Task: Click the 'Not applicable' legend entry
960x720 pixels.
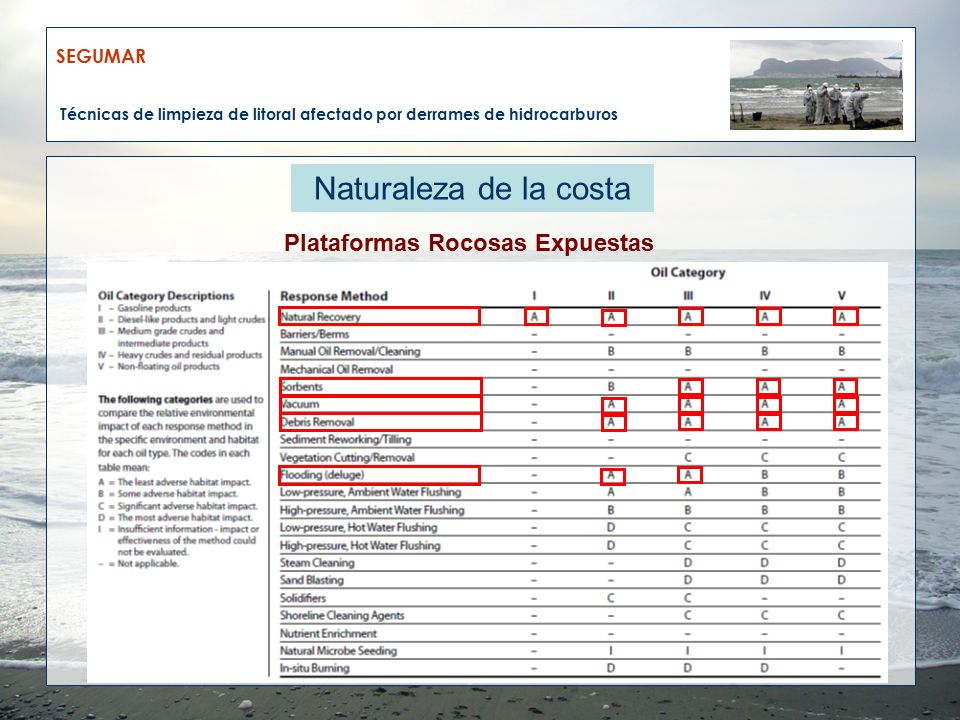Action: 138,563
